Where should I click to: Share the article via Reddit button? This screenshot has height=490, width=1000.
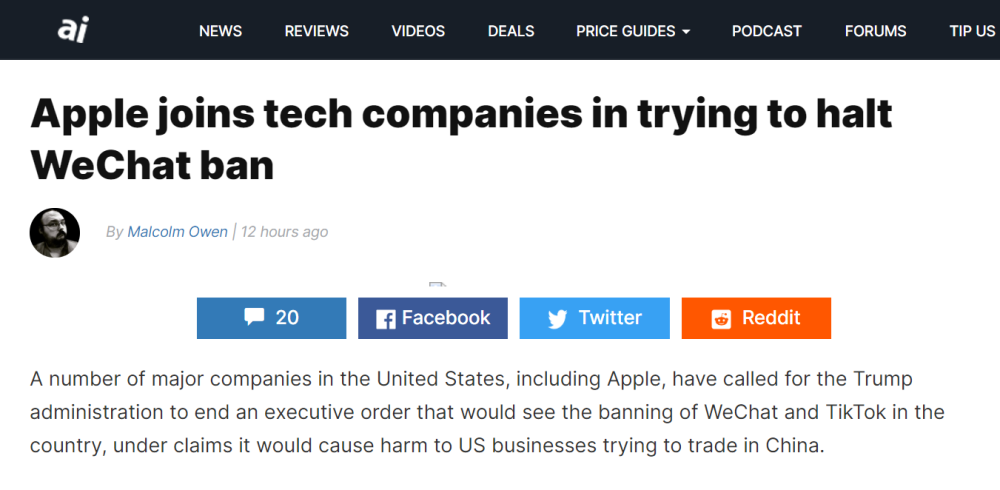tap(756, 318)
